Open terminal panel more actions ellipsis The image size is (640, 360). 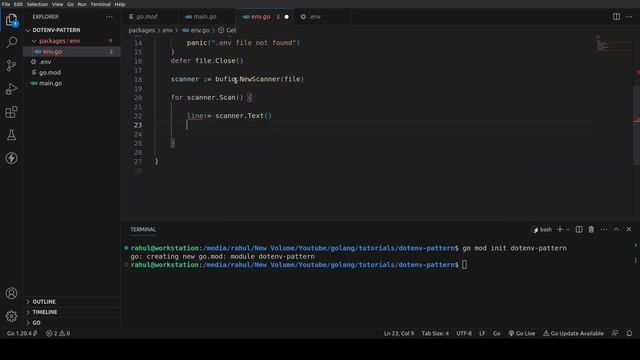(604, 229)
